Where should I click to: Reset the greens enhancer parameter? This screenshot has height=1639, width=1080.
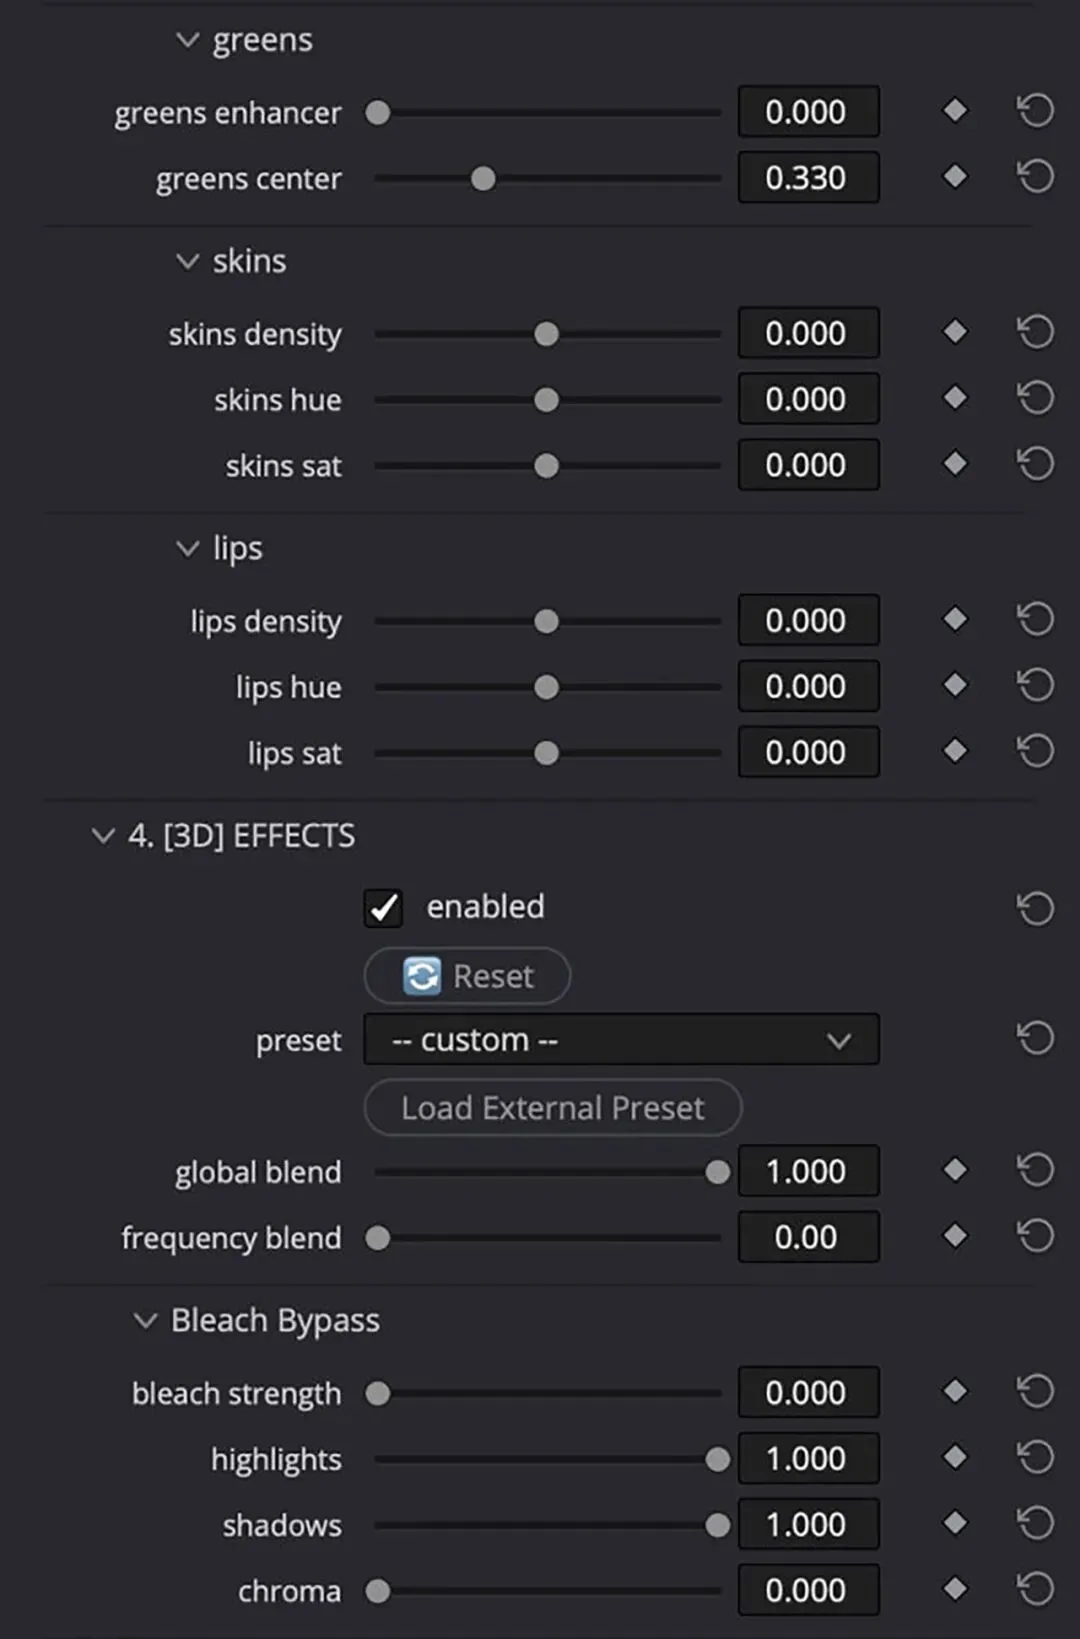[1035, 111]
